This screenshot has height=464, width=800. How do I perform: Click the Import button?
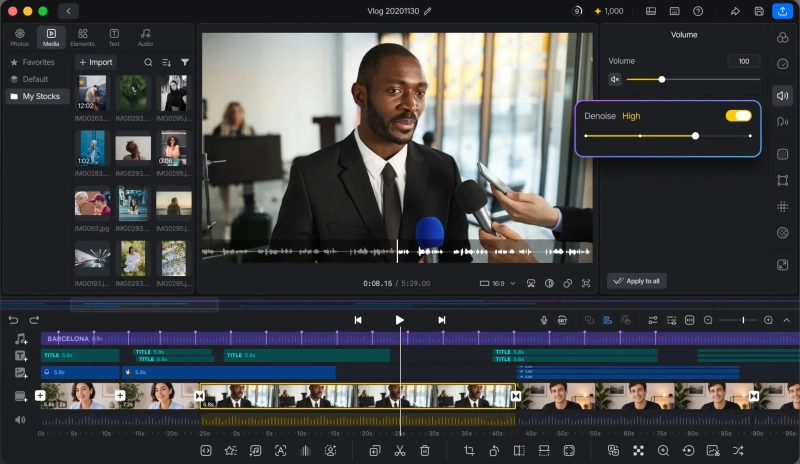click(96, 62)
